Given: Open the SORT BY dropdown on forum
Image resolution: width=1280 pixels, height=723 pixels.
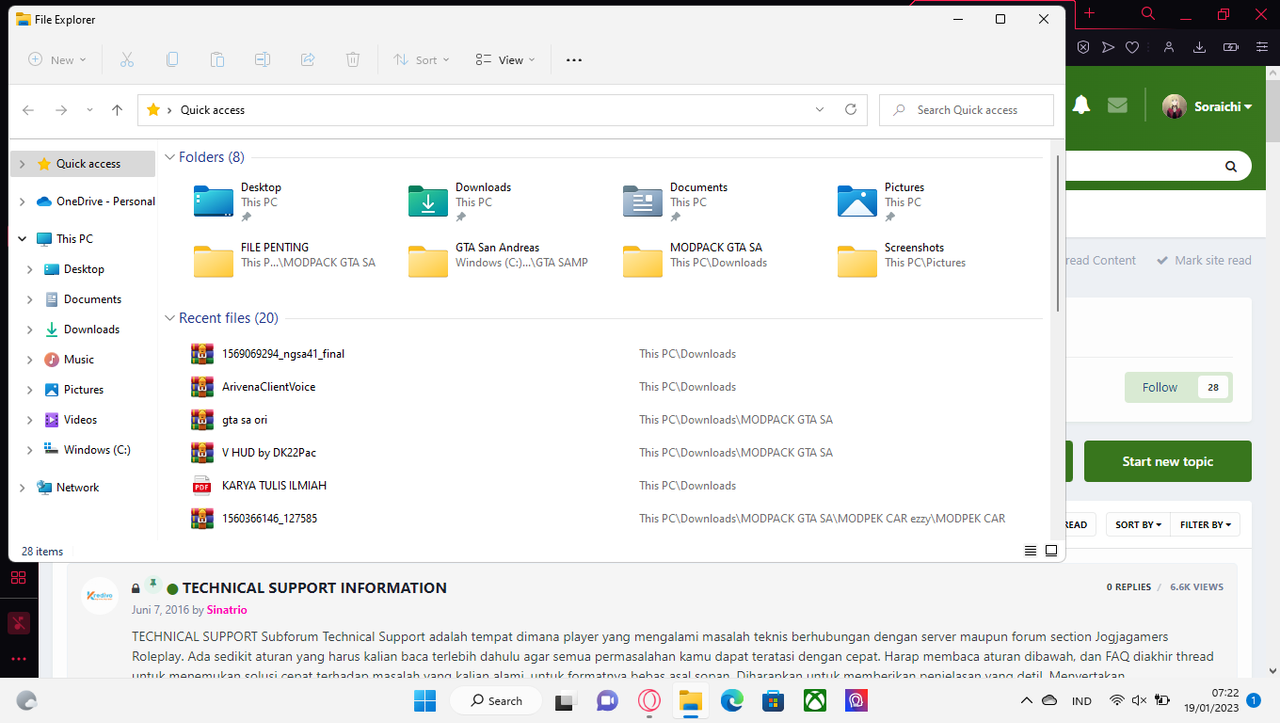Looking at the screenshot, I should pos(1138,524).
